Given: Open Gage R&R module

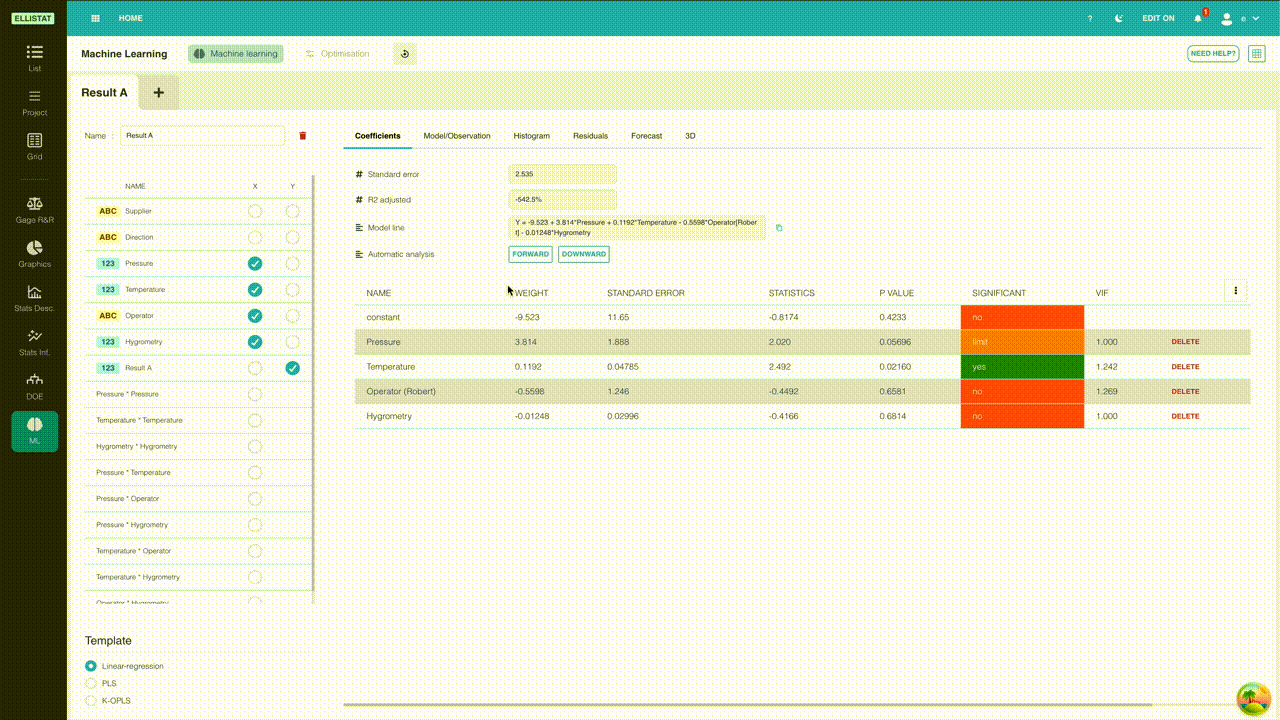Looking at the screenshot, I should 34,209.
